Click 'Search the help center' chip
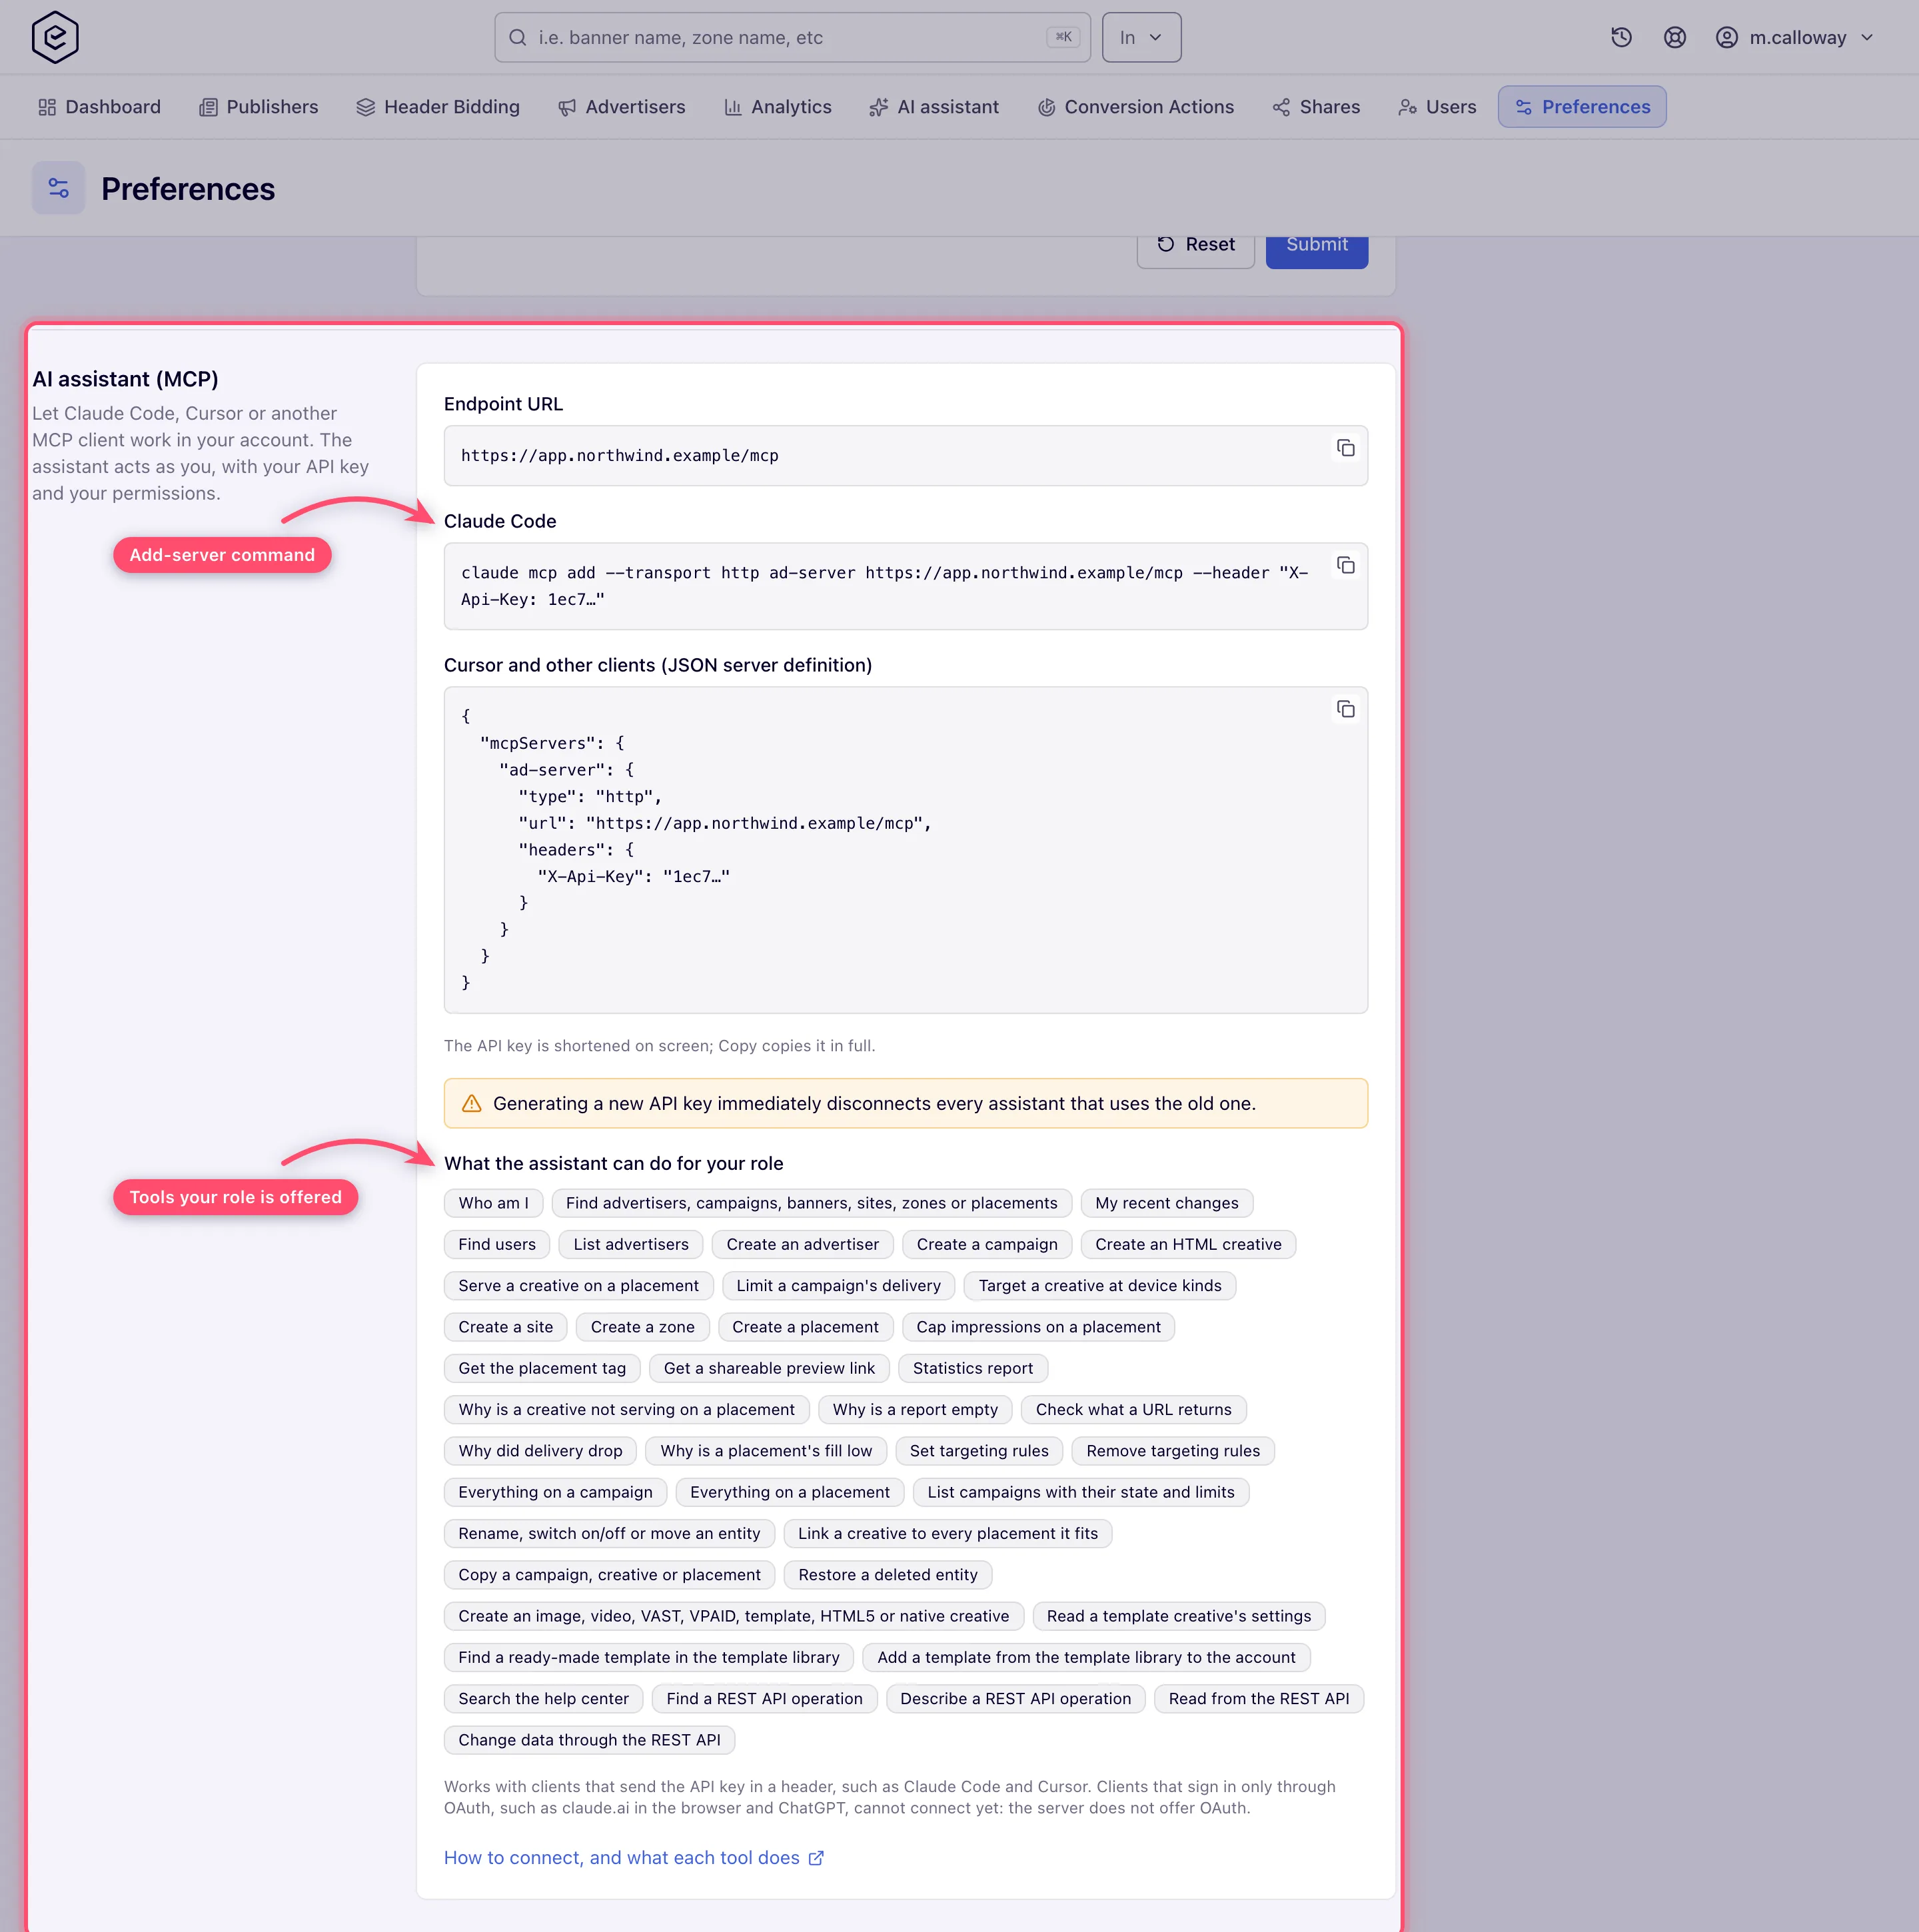This screenshot has height=1932, width=1919. 543,1699
